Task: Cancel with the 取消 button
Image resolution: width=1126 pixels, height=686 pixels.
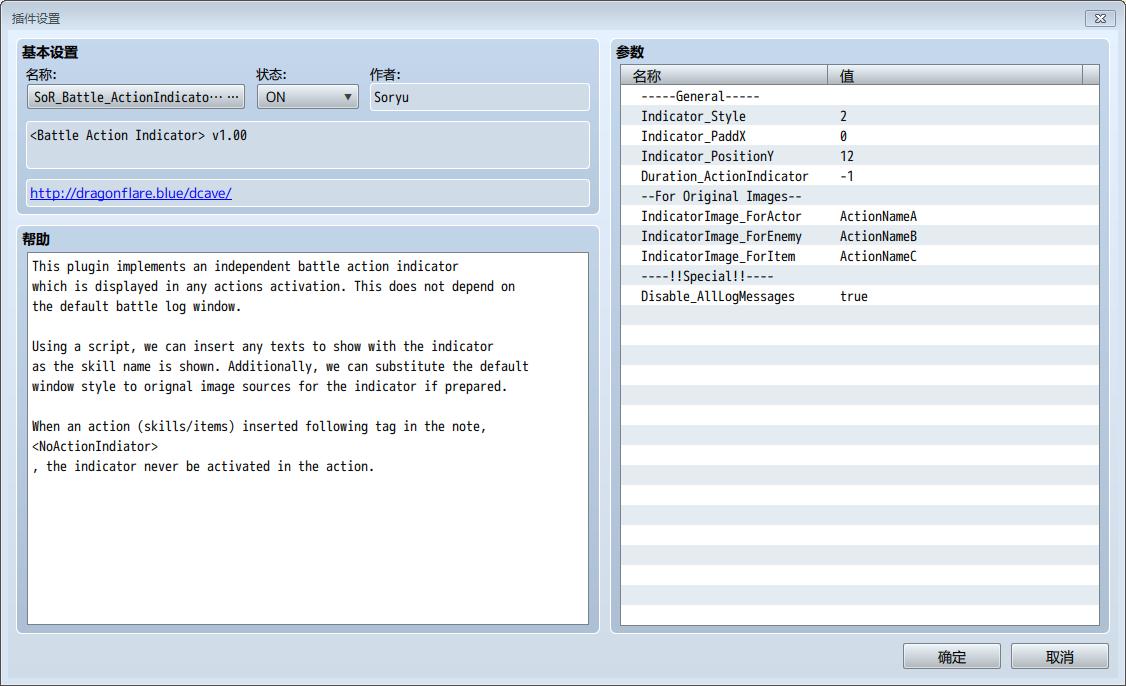Action: click(x=1059, y=657)
